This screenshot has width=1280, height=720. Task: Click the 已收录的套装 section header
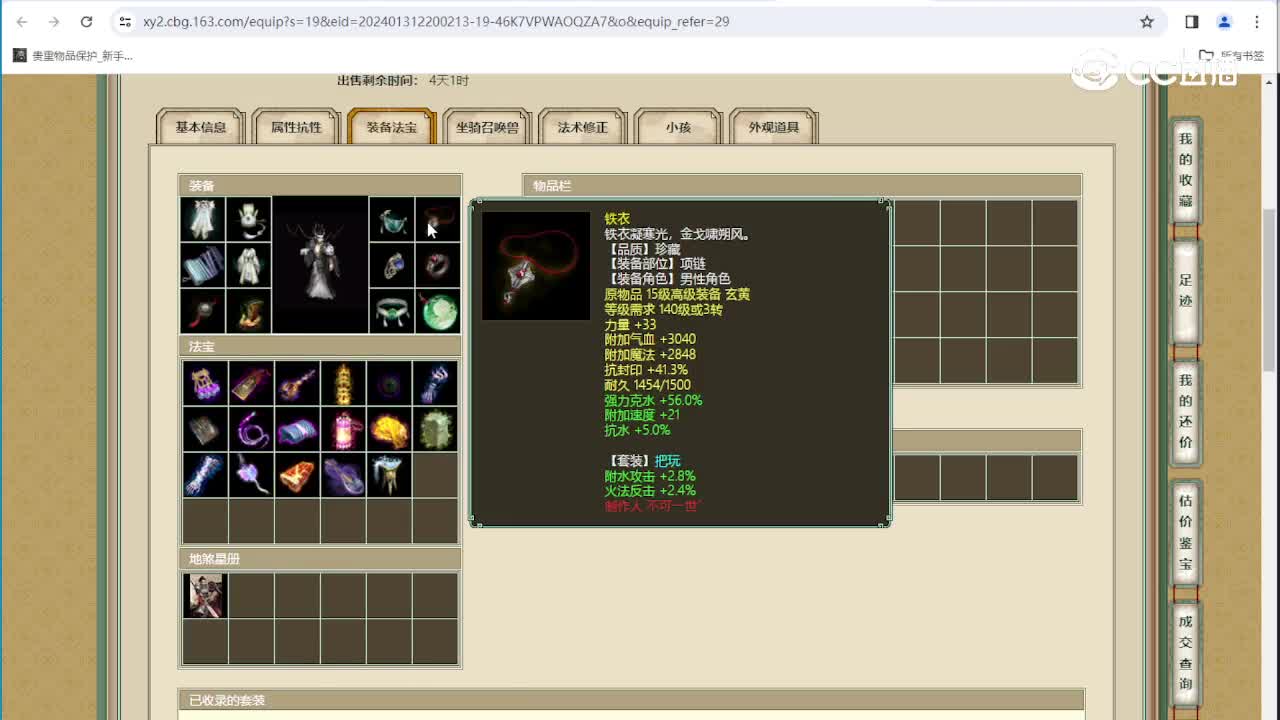click(x=631, y=700)
